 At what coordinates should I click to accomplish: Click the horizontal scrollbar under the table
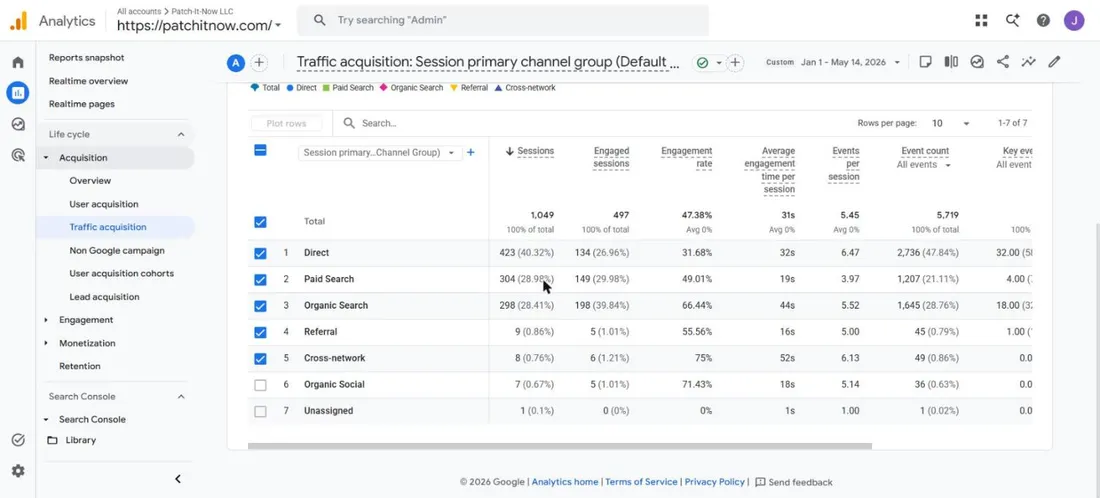(x=560, y=446)
